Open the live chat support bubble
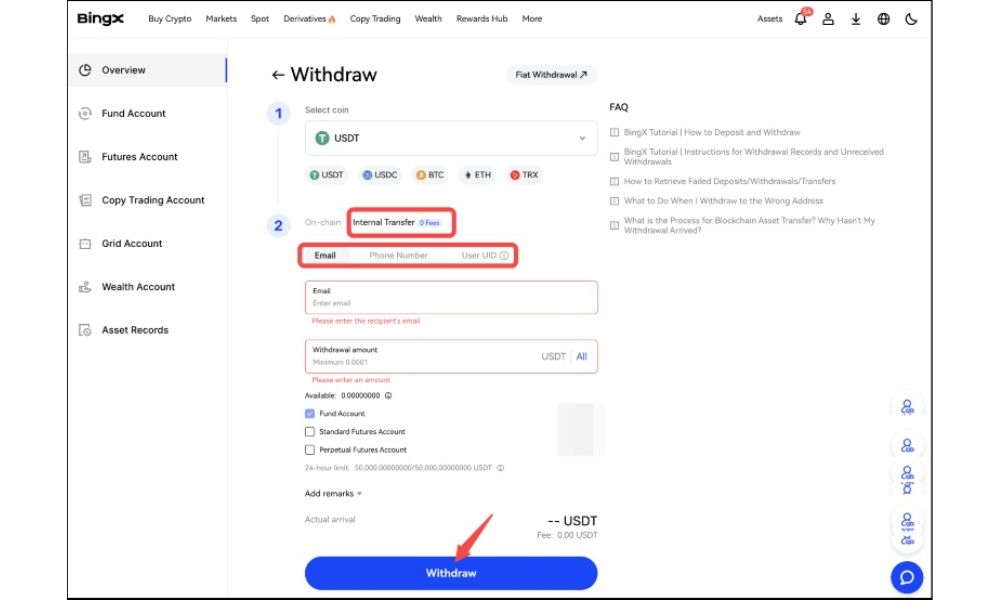The height and width of the screenshot is (600, 1000). pos(906,577)
